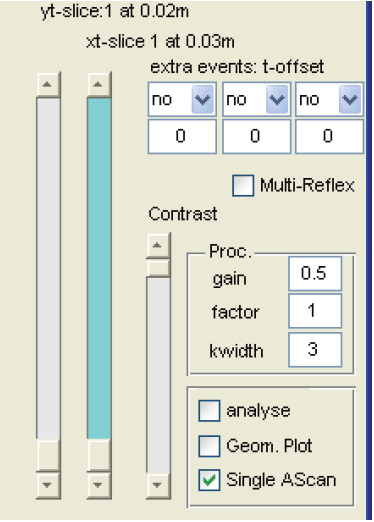
Task: Click the kwidth input field
Action: pos(315,350)
